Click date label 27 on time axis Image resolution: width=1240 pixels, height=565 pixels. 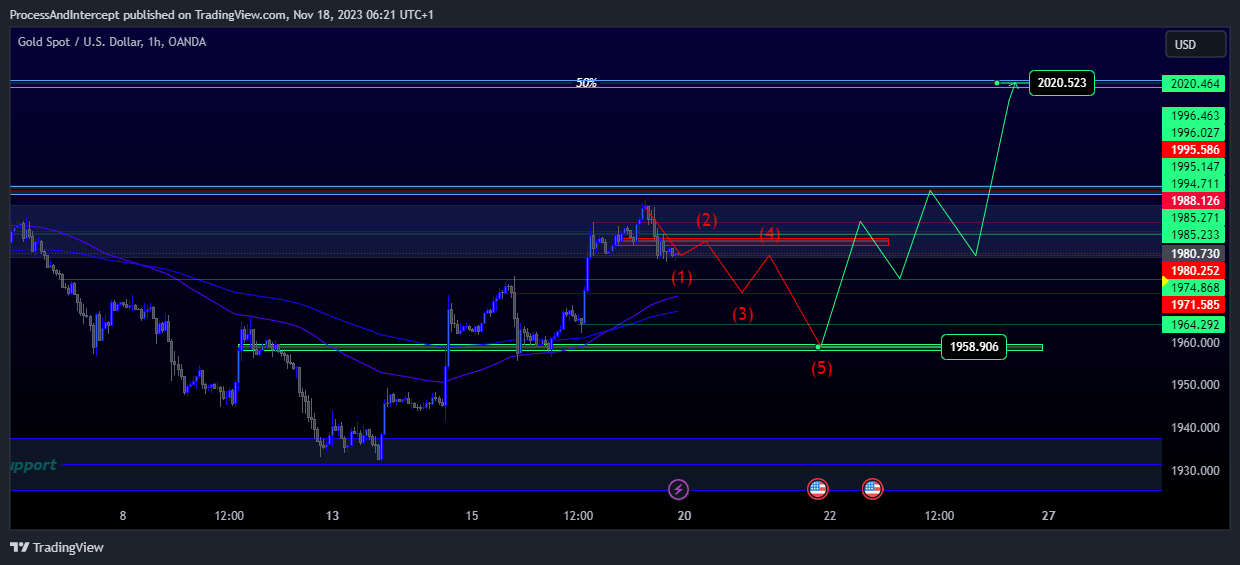click(x=1048, y=516)
